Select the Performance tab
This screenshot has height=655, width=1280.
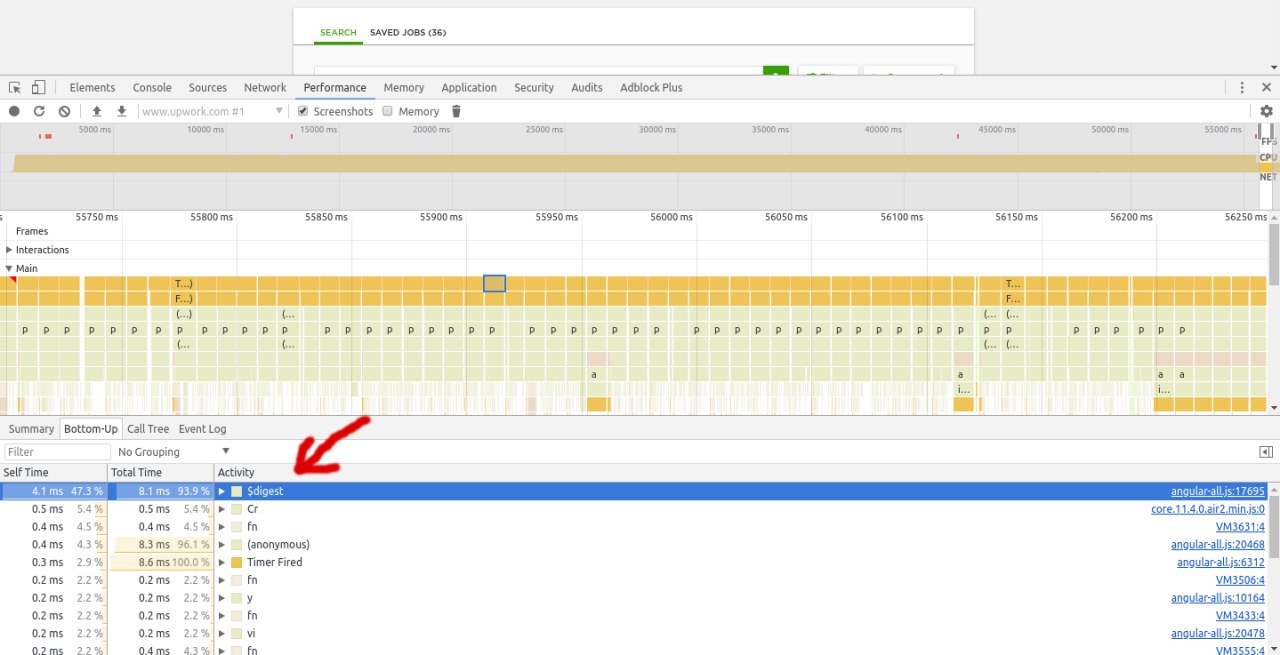(x=335, y=88)
